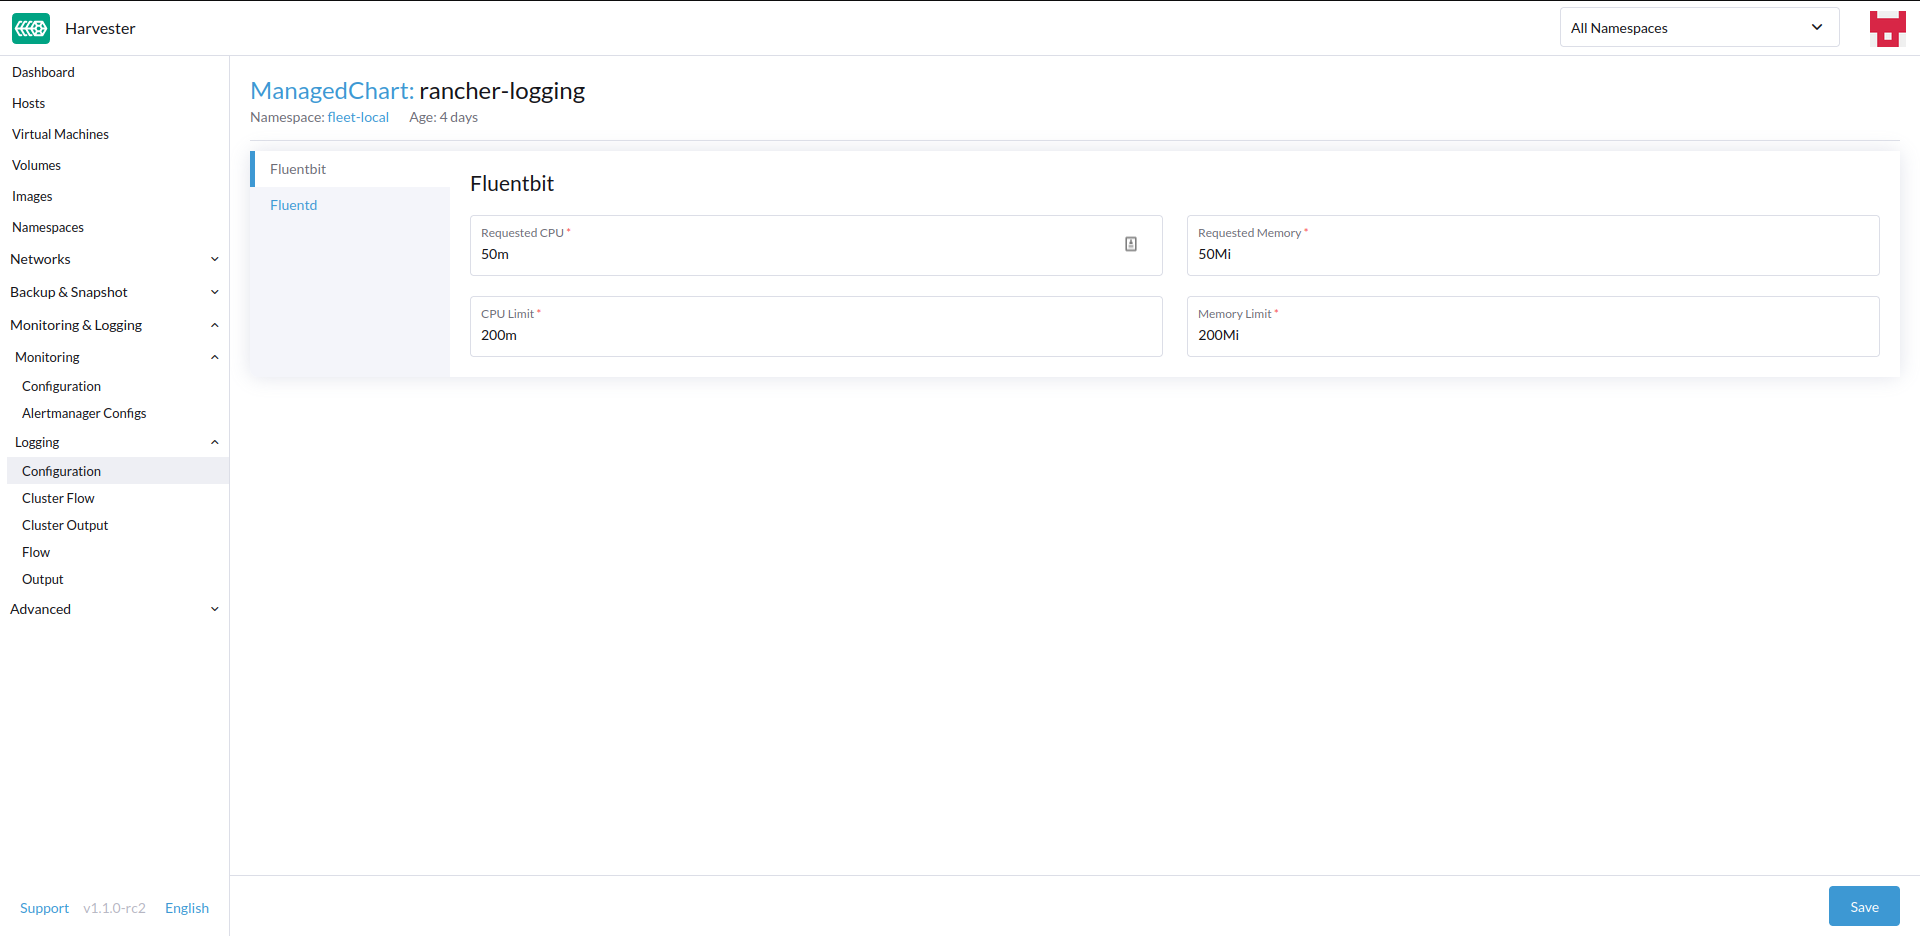Click the Harvester logo icon
Image resolution: width=1920 pixels, height=936 pixels.
tap(31, 28)
